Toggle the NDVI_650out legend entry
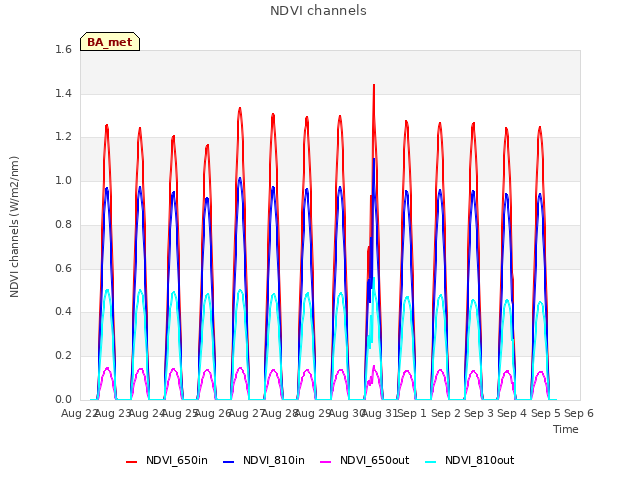This screenshot has width=640, height=480. (364, 461)
